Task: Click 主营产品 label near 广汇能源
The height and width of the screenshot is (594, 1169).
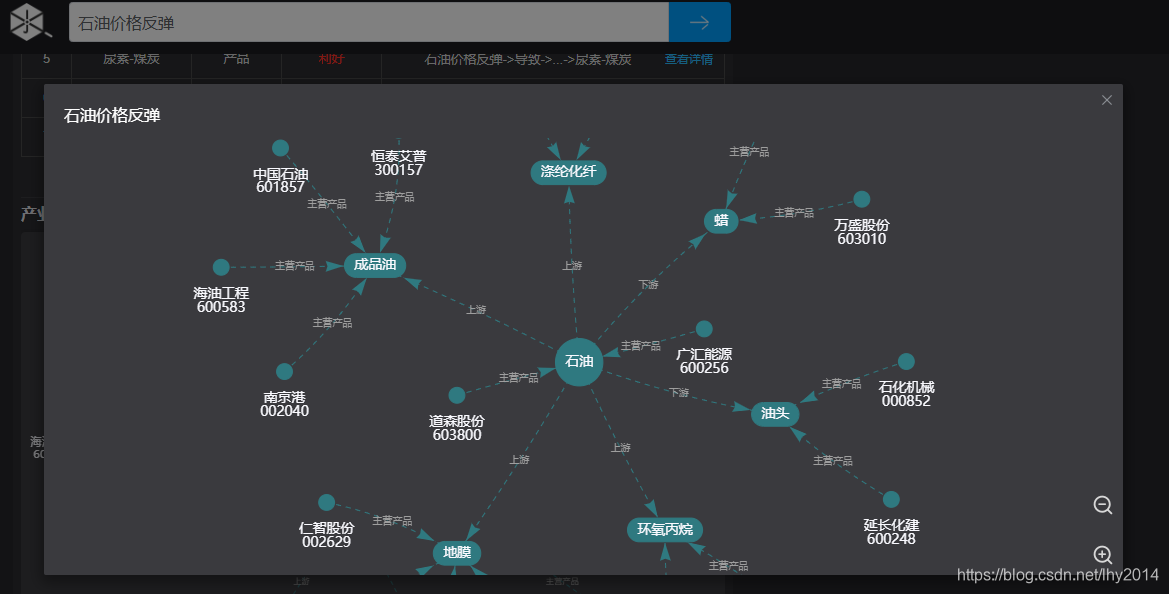Action: [640, 346]
